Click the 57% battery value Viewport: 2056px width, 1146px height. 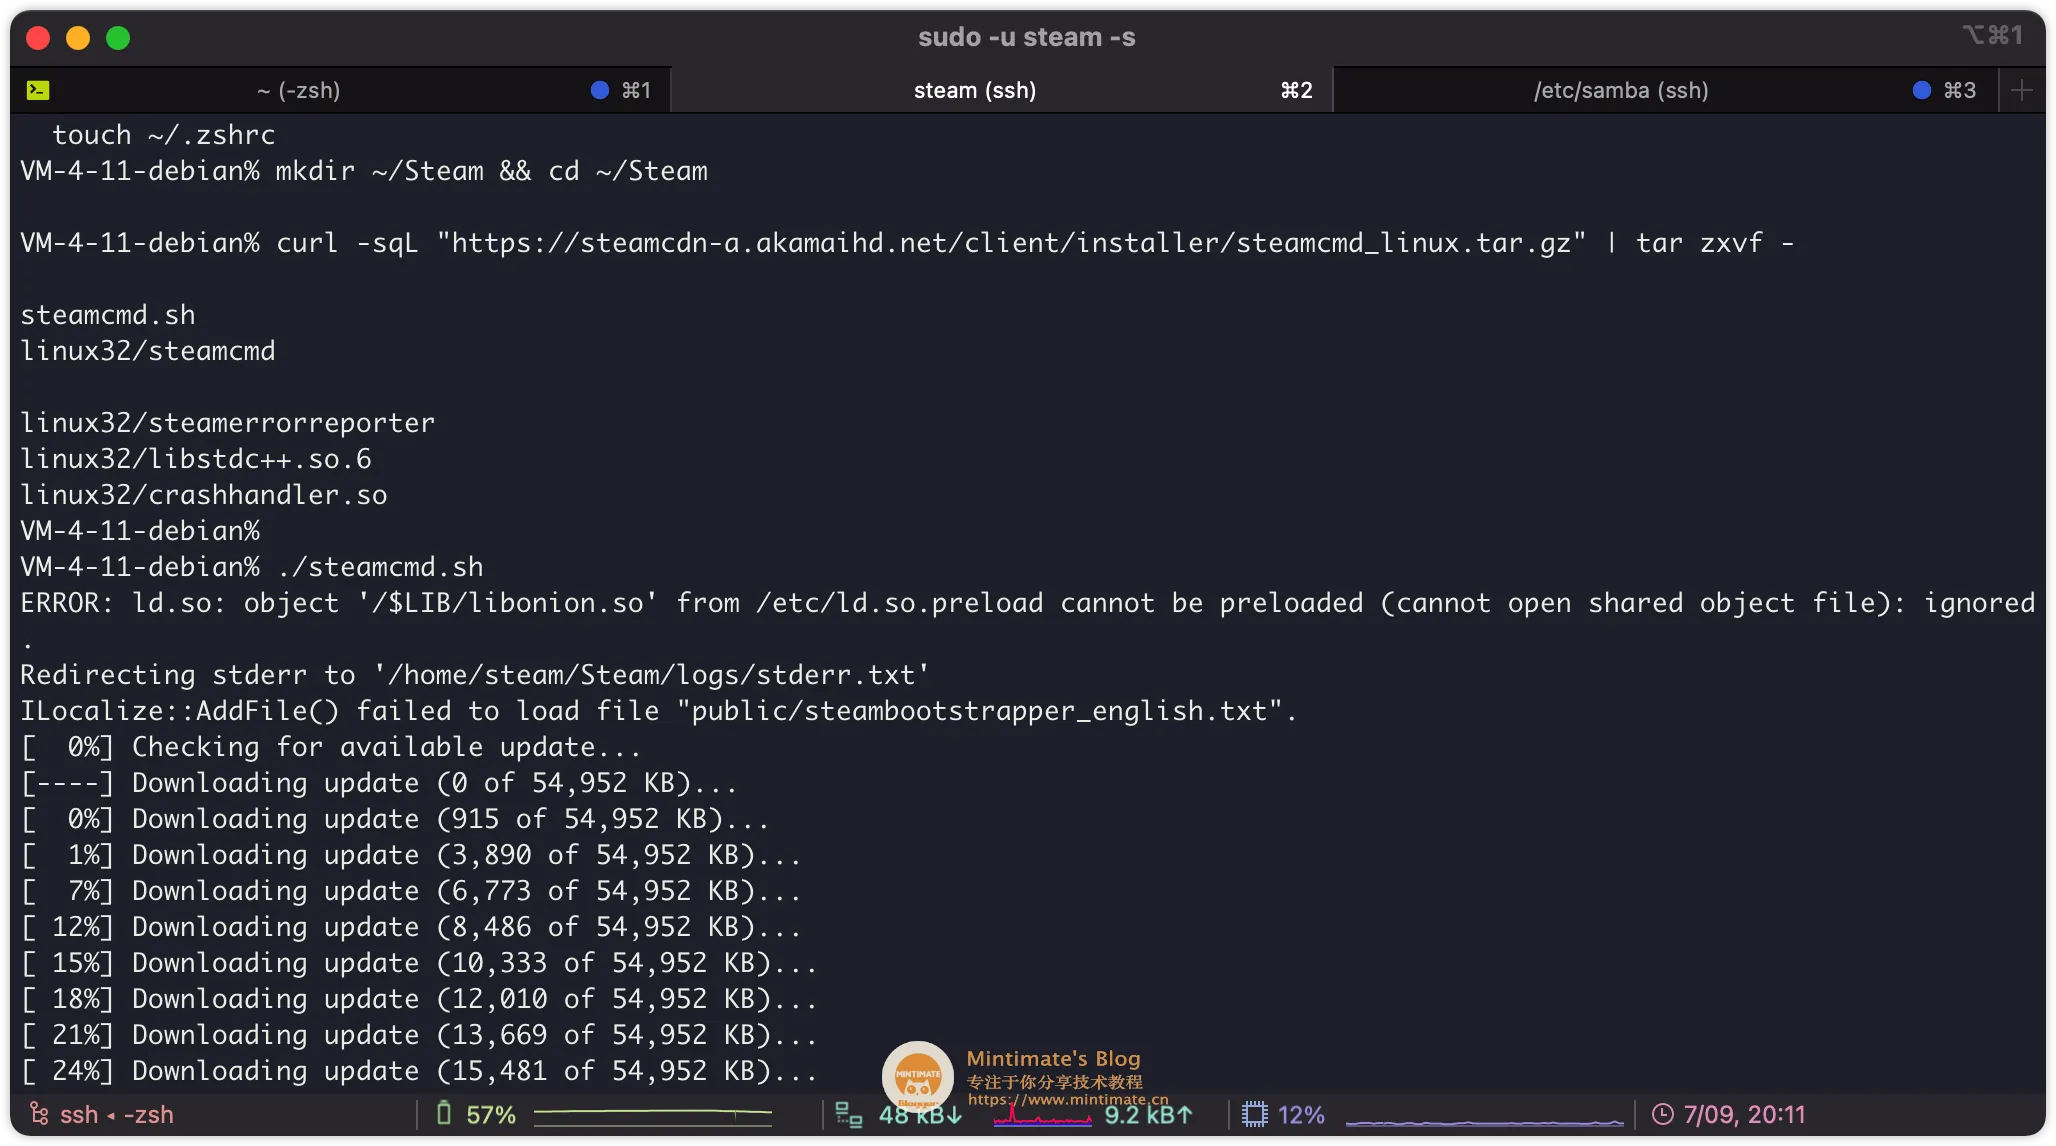coord(491,1114)
